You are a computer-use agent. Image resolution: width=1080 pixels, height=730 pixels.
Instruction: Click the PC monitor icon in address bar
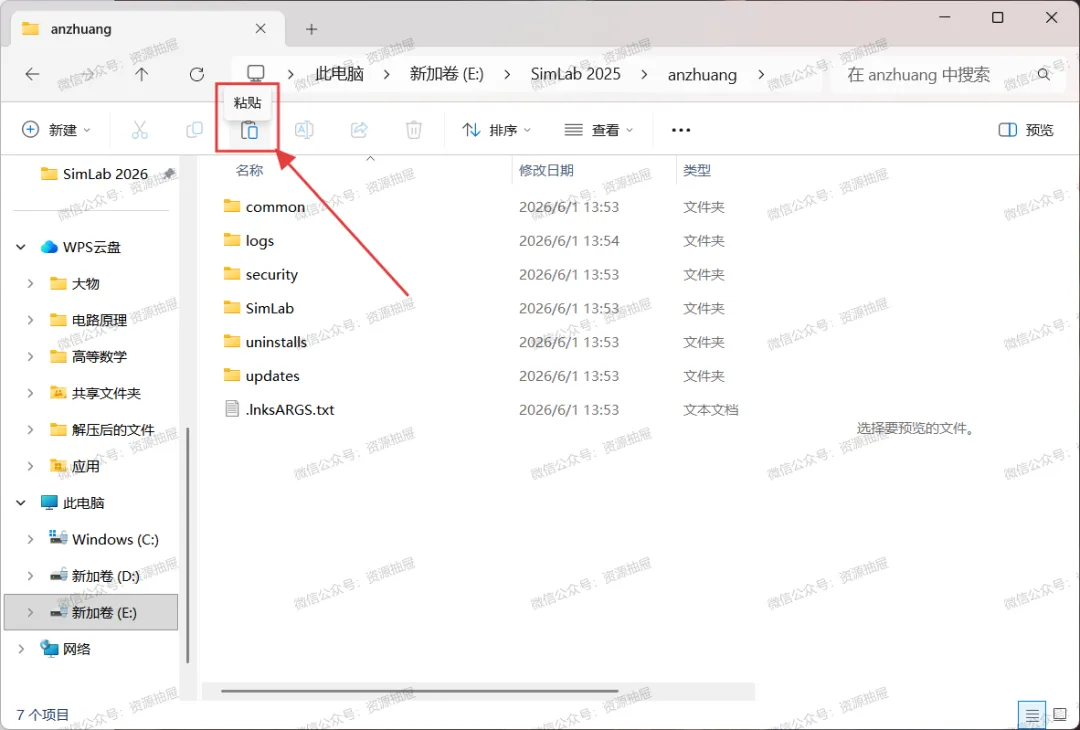tap(256, 73)
